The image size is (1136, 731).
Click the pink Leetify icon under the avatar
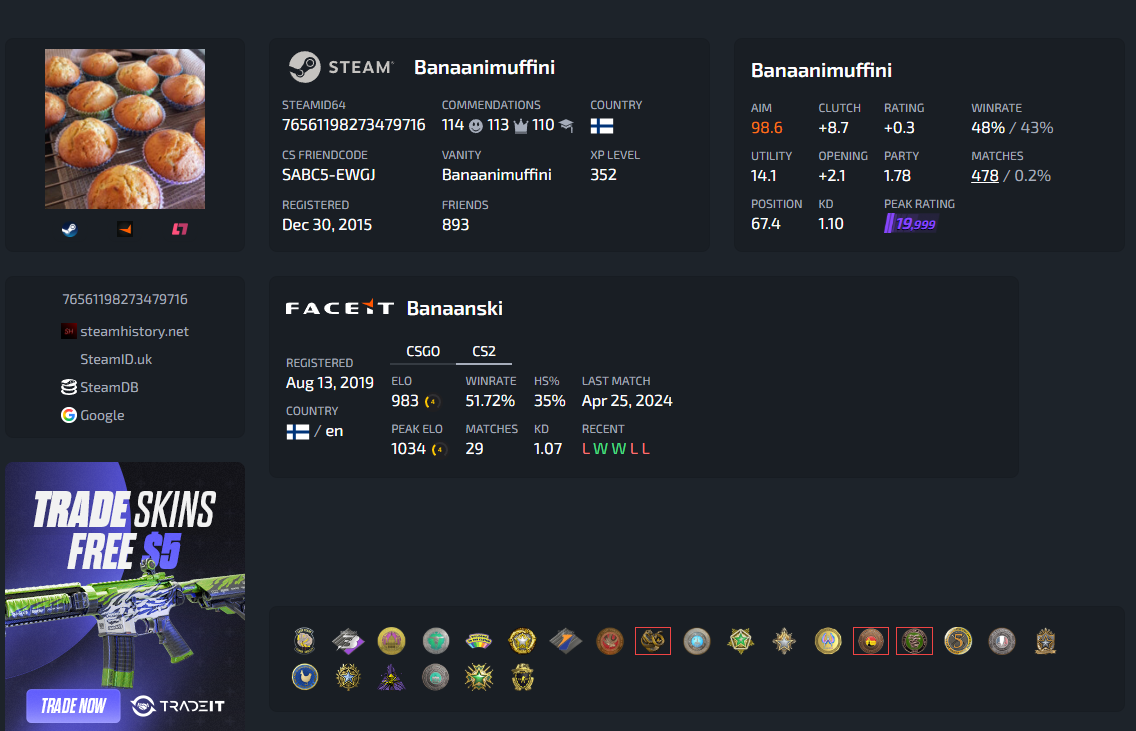pos(180,230)
